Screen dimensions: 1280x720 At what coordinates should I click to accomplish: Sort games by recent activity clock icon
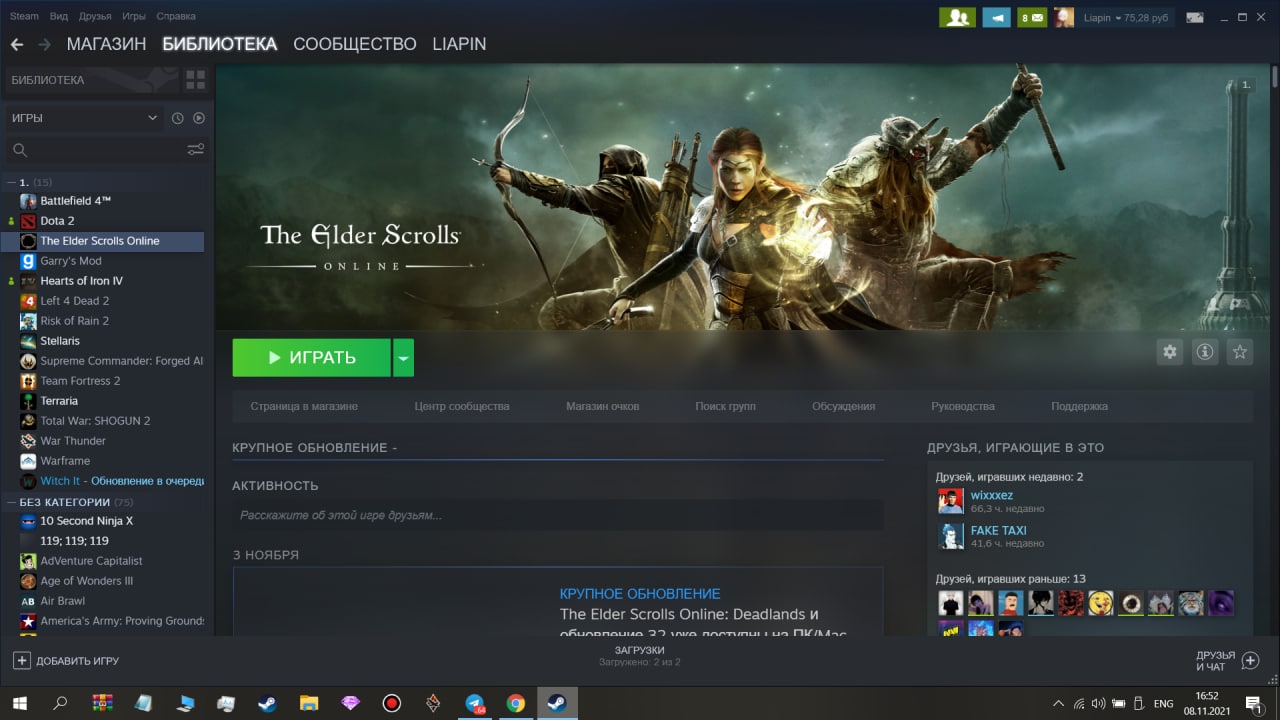coord(177,118)
